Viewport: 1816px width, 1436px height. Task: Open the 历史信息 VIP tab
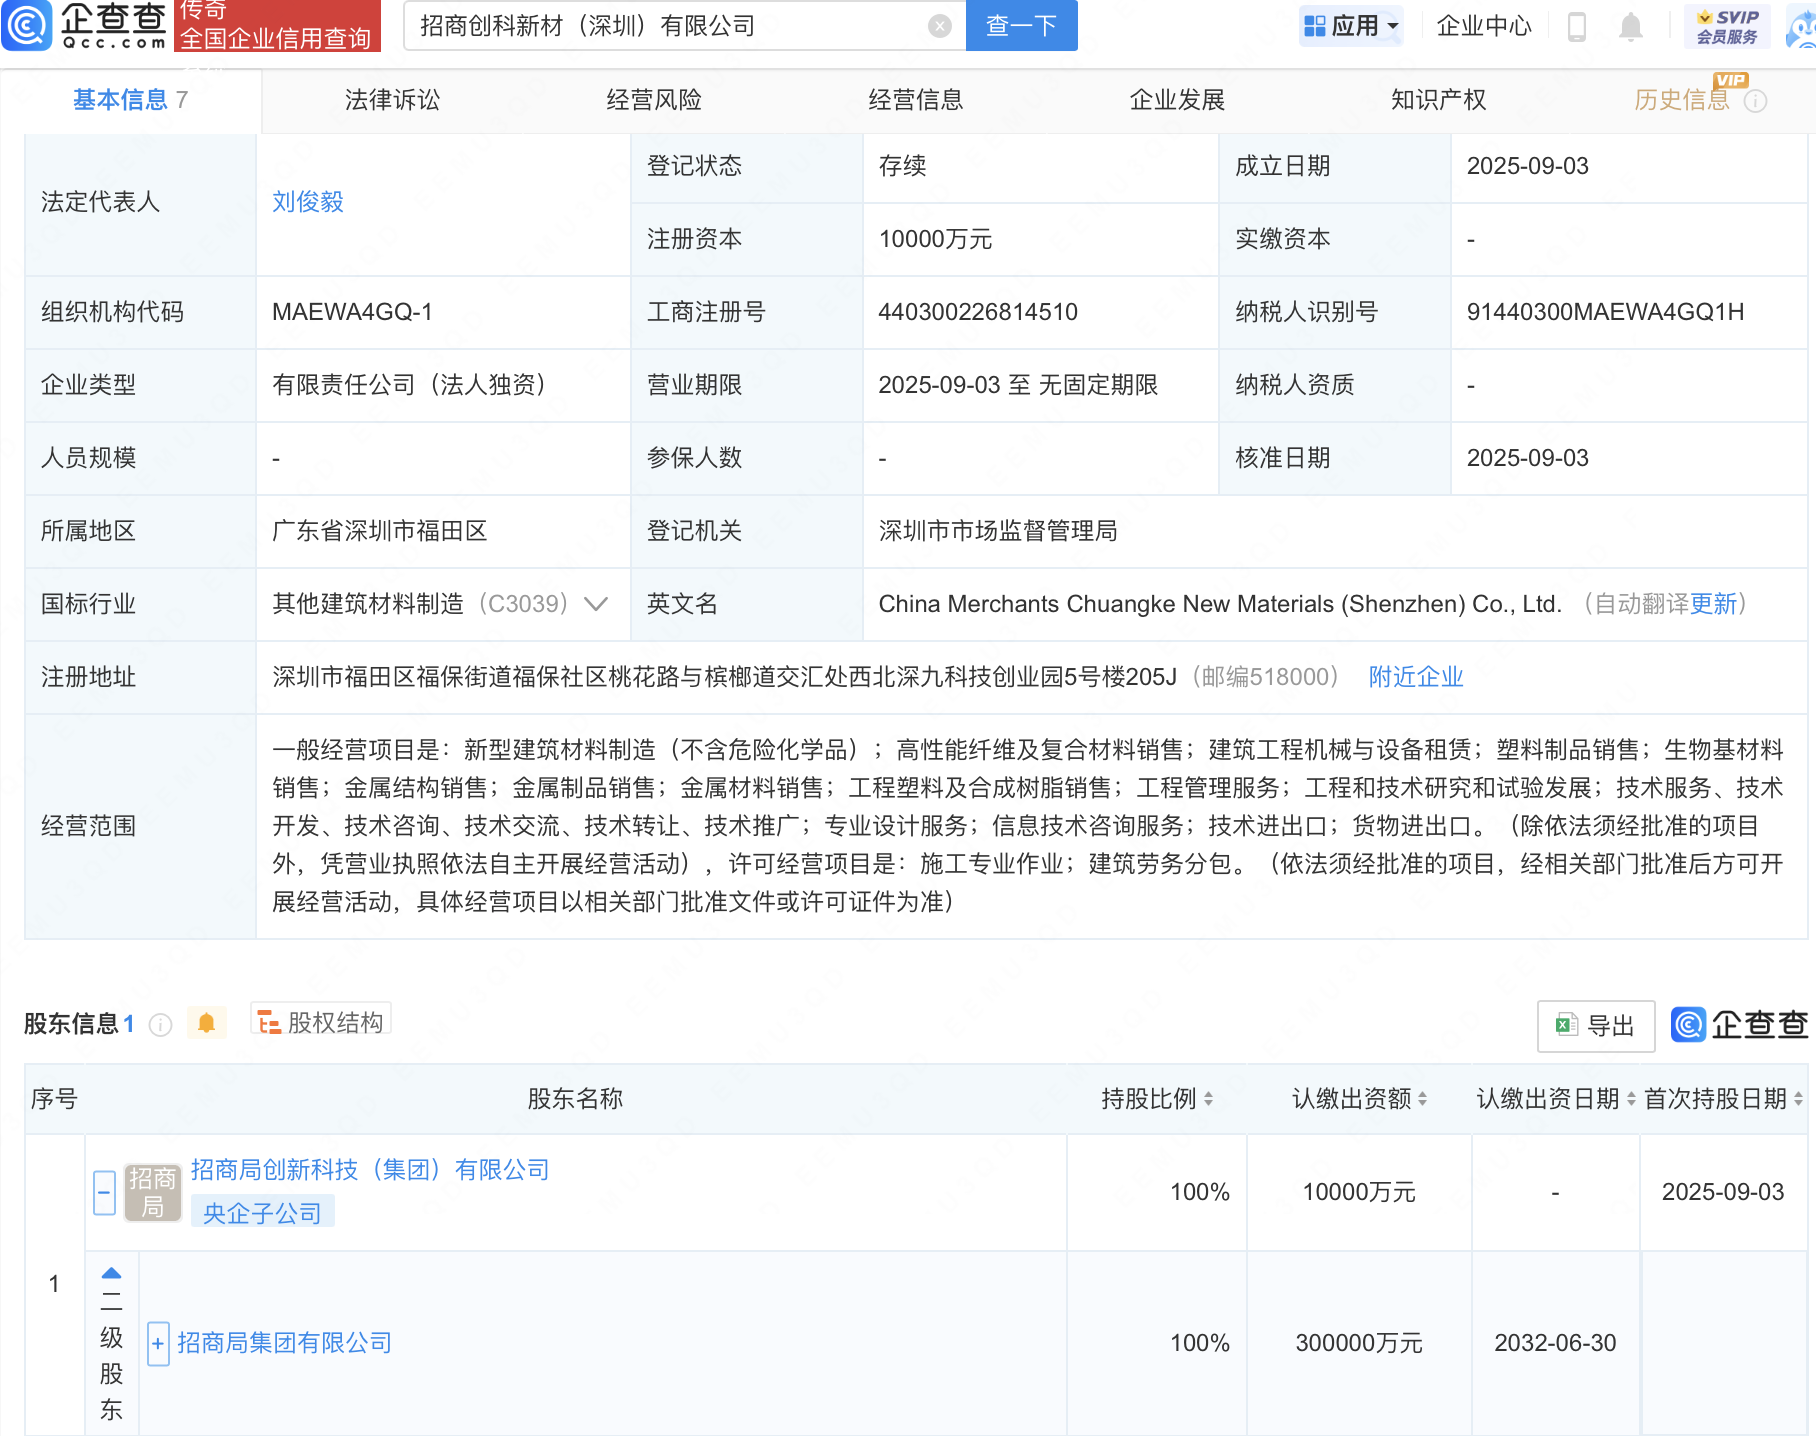(1682, 100)
